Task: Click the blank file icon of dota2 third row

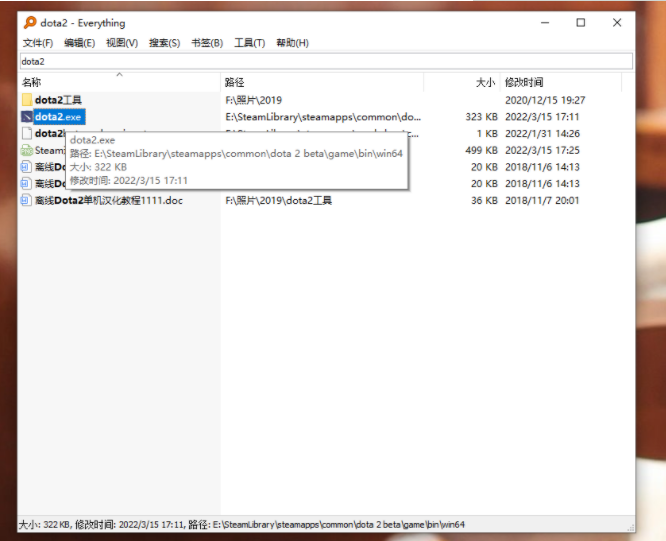Action: click(x=27, y=133)
